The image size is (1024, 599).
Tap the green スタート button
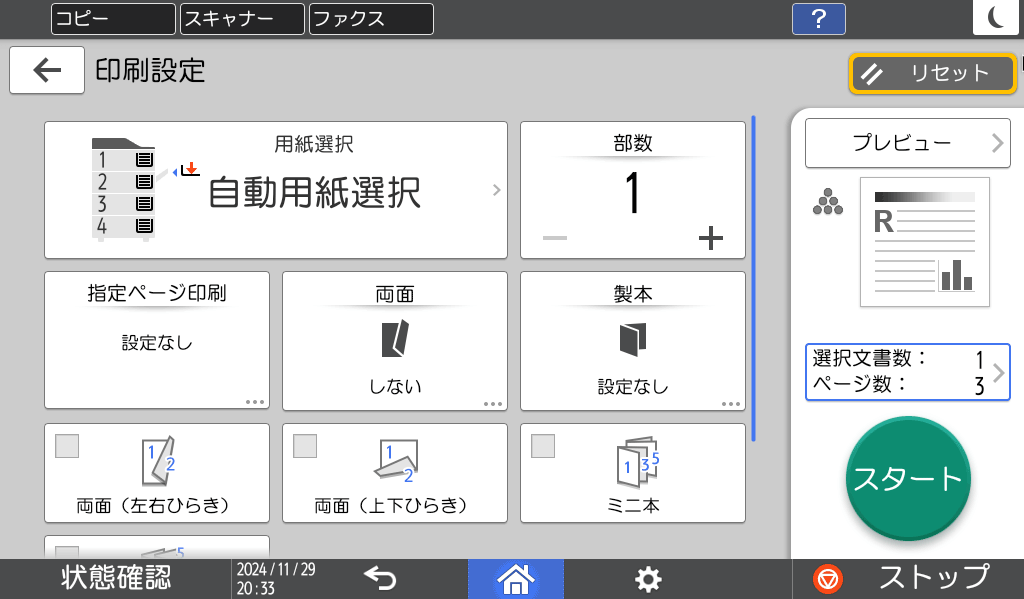click(x=907, y=479)
